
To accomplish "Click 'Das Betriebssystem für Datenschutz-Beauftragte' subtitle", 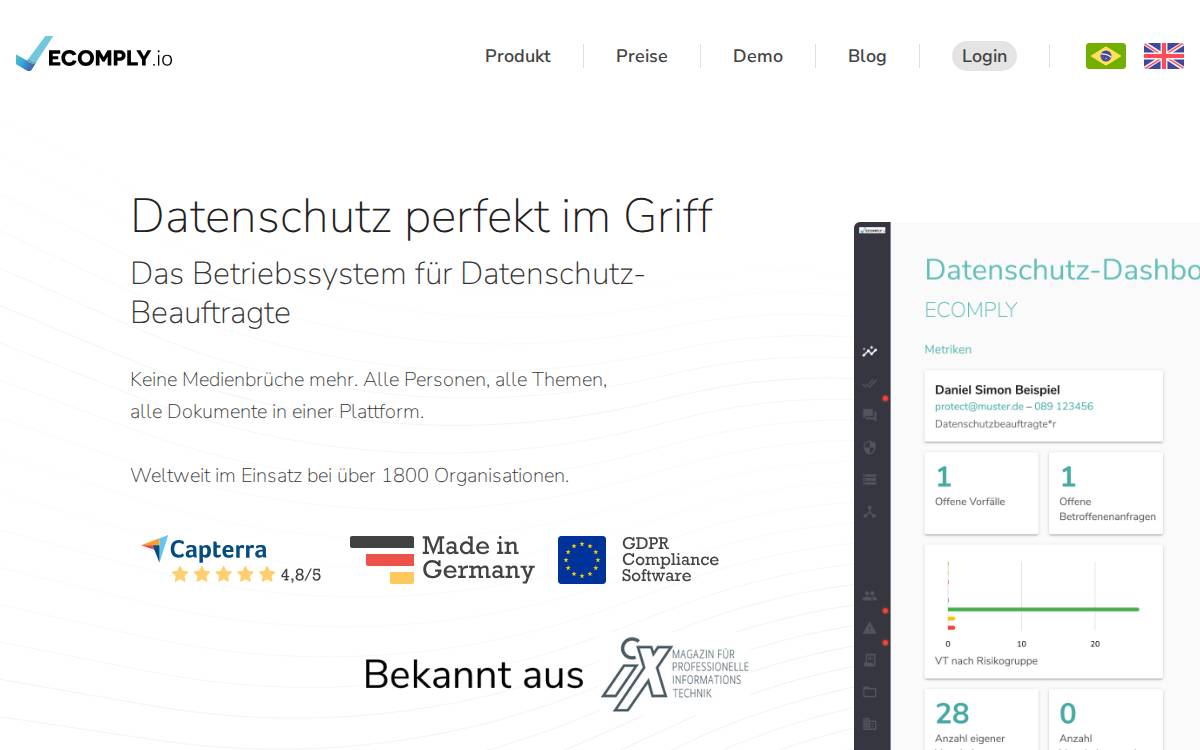I will click(388, 293).
